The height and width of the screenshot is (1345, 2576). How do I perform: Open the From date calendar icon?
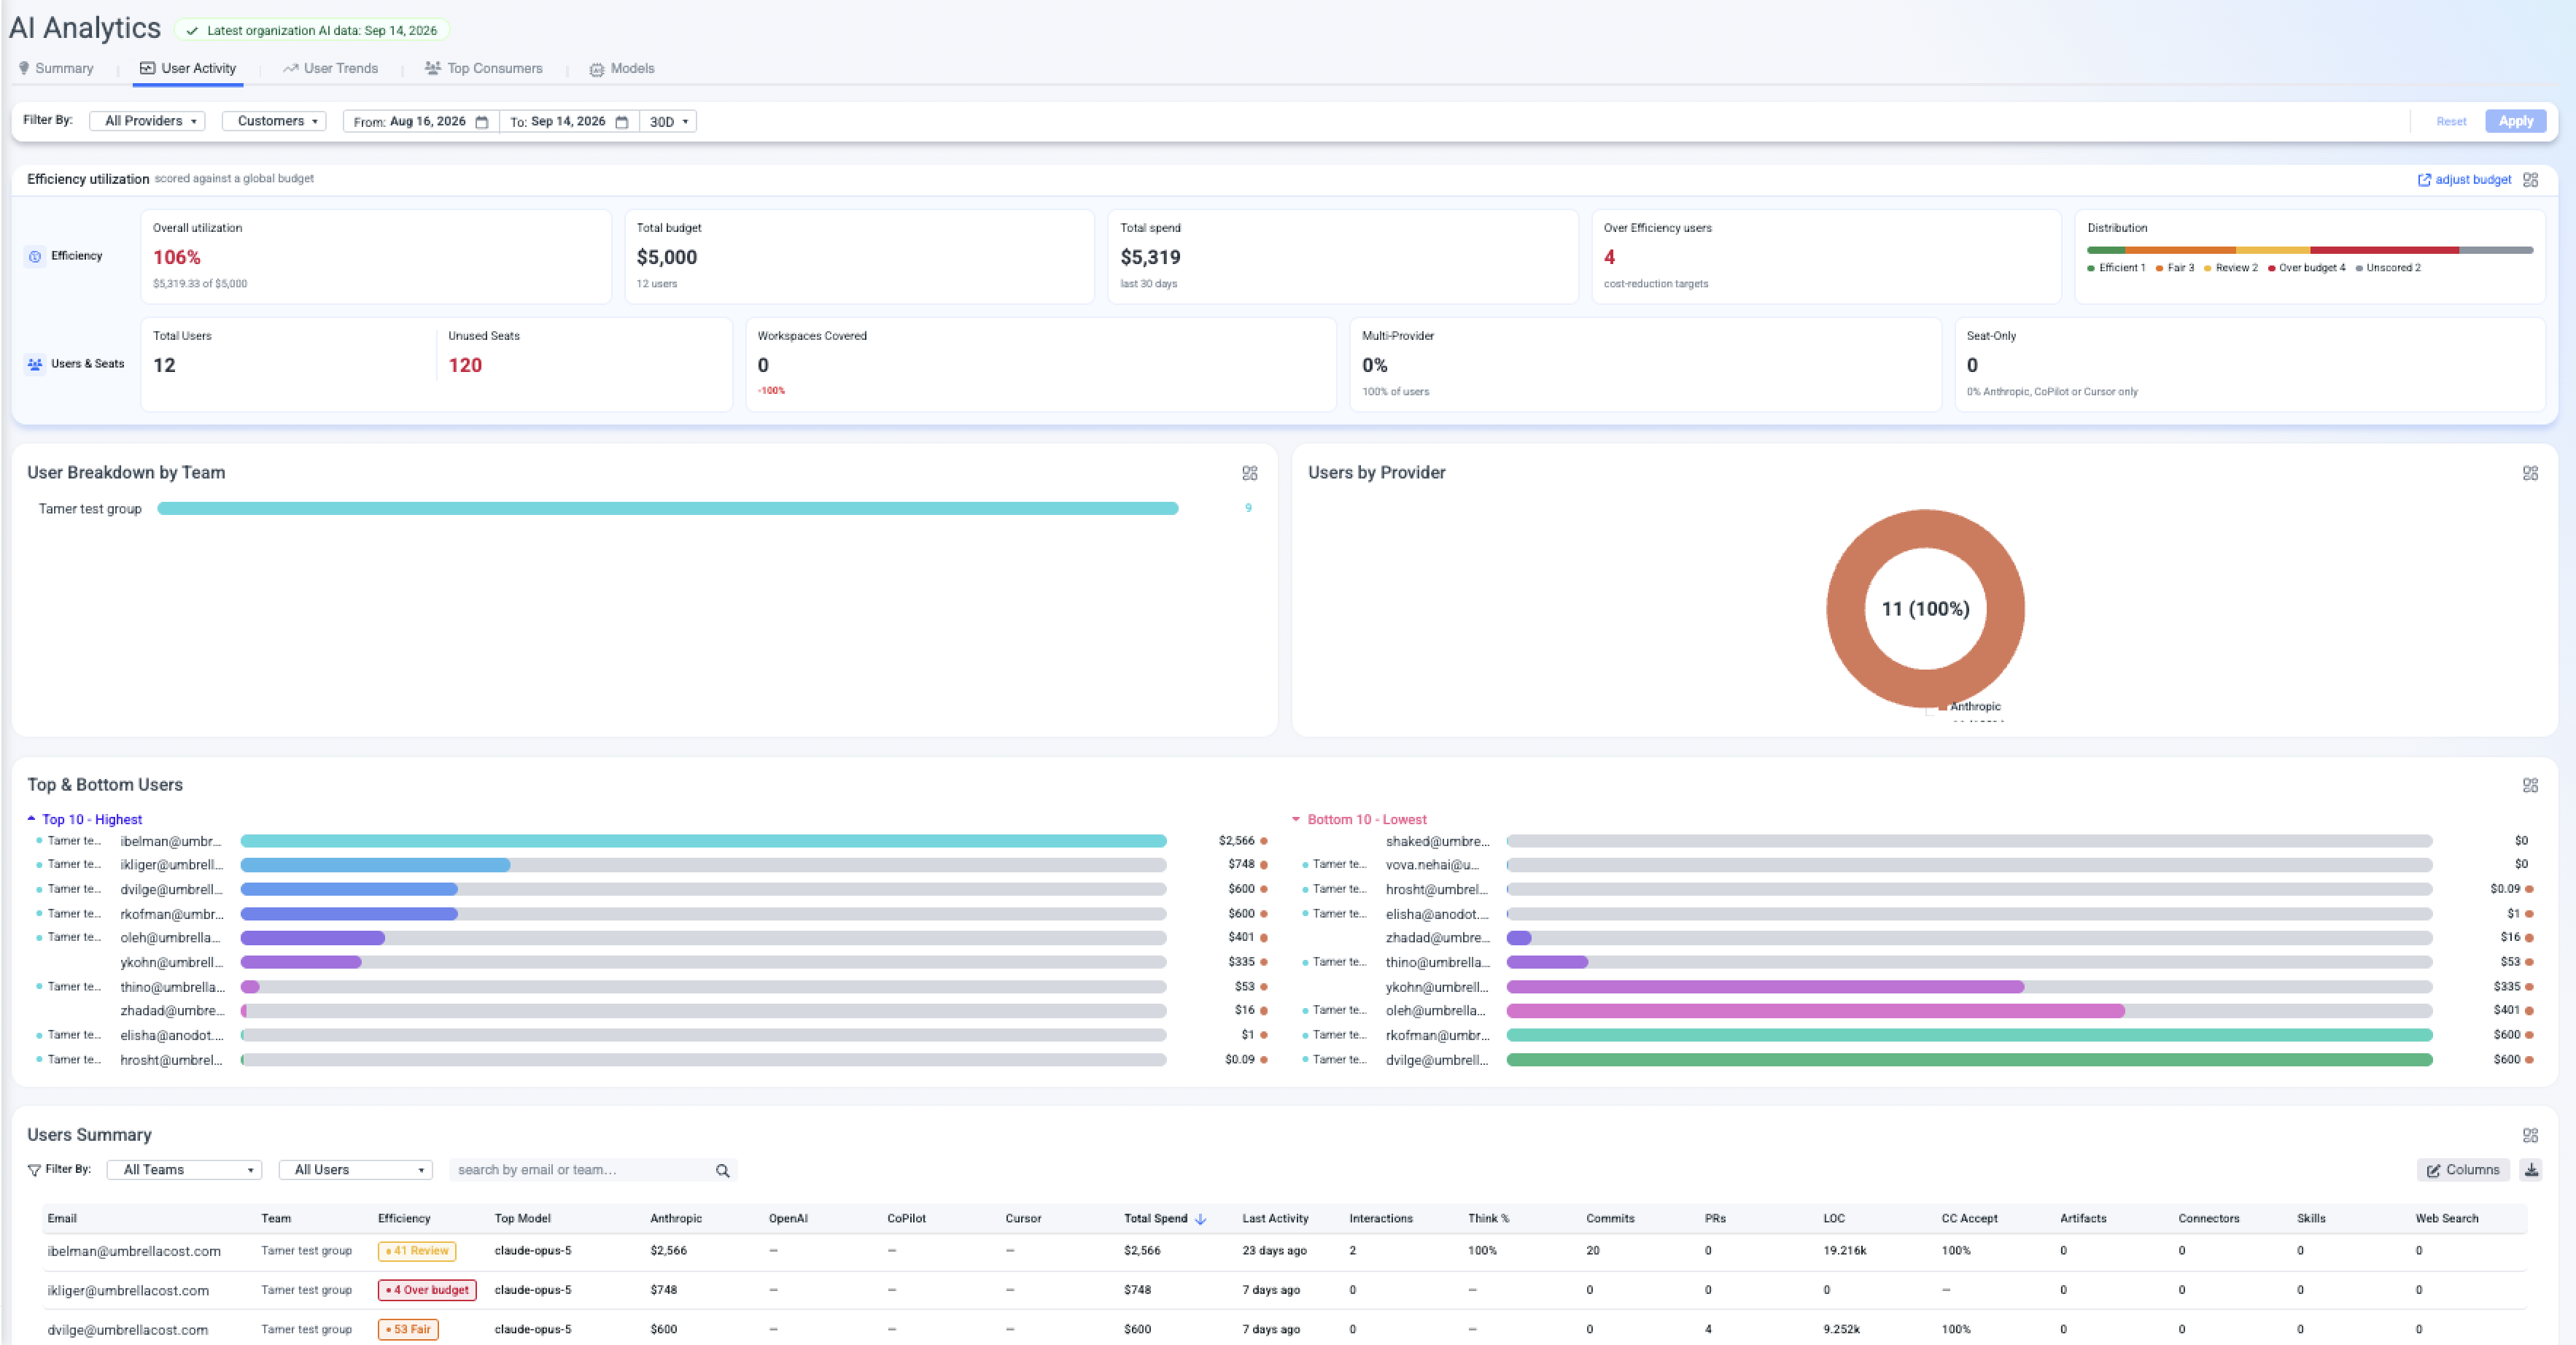[481, 122]
